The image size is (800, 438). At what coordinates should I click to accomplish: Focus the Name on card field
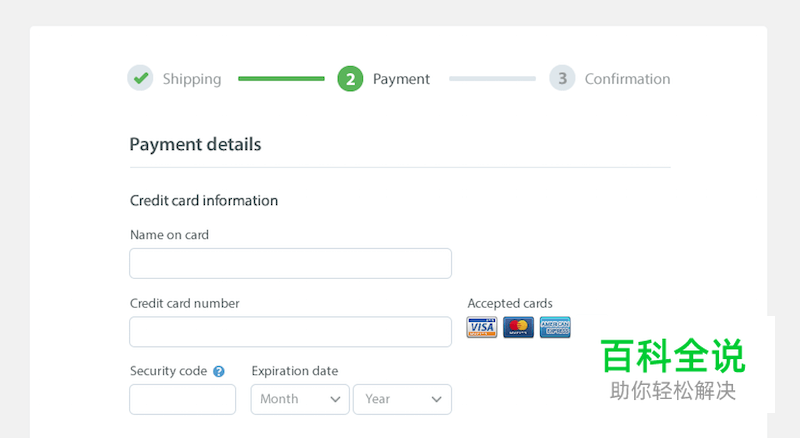pos(290,263)
